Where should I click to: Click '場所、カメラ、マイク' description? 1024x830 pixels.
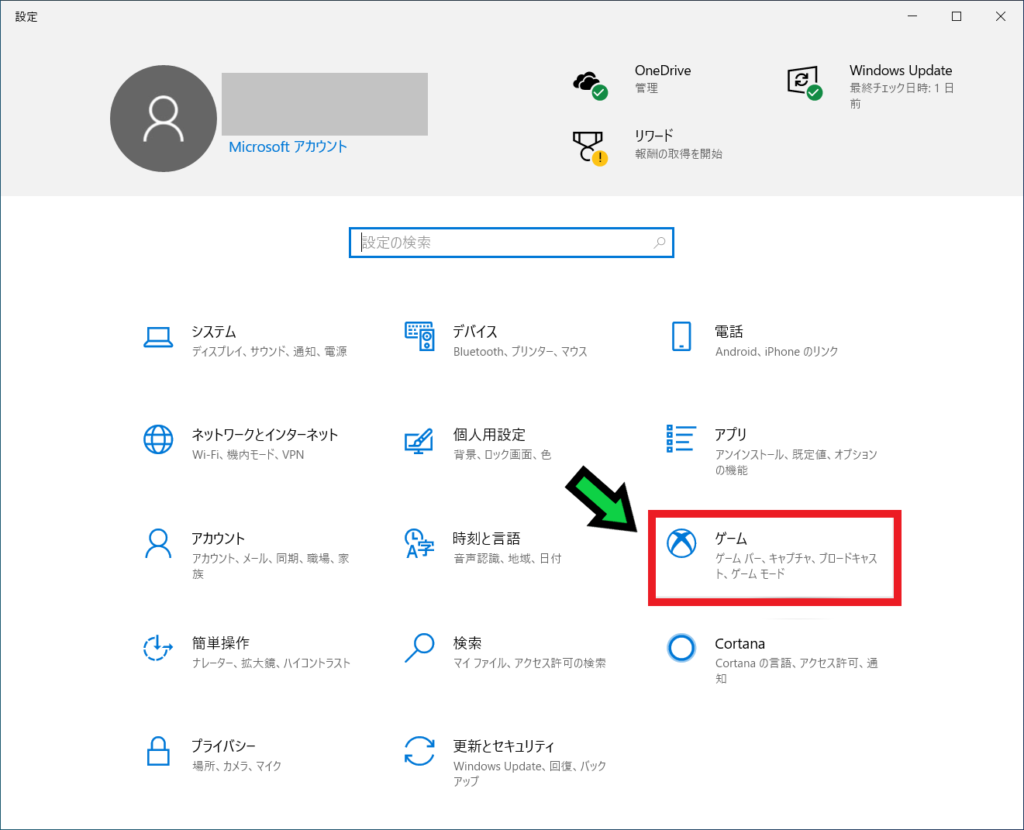tap(236, 766)
